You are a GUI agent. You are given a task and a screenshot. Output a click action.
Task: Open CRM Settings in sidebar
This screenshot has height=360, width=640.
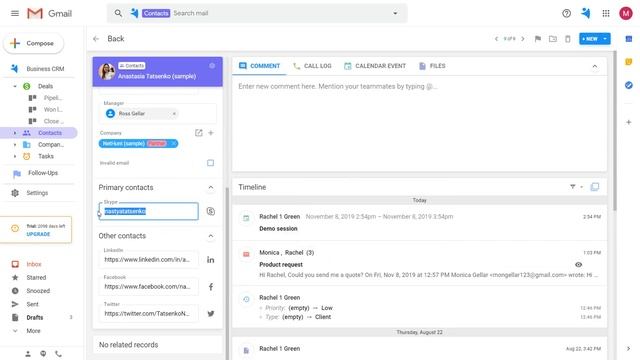pos(37,193)
